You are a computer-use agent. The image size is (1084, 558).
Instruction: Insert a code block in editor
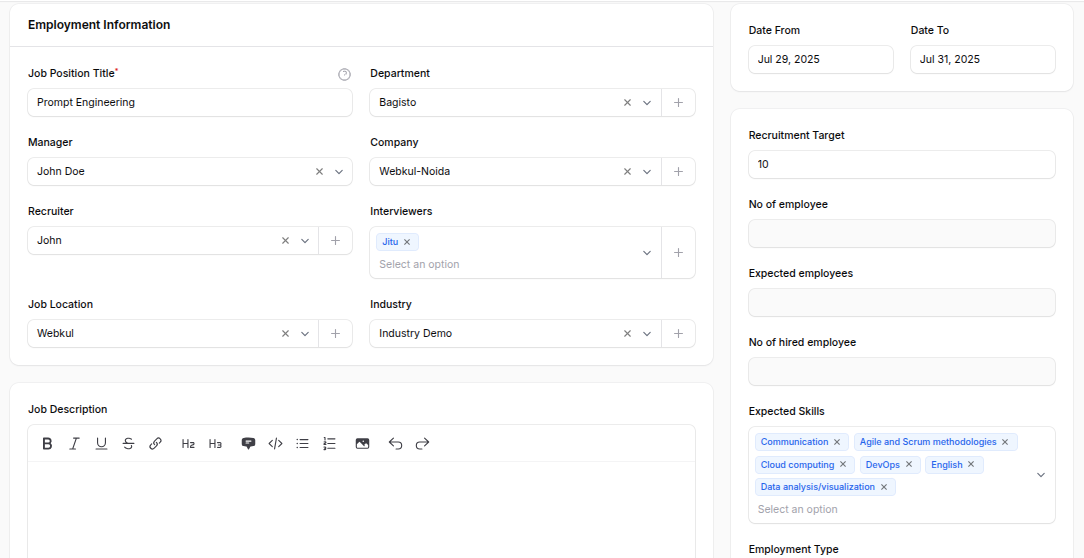coord(276,444)
